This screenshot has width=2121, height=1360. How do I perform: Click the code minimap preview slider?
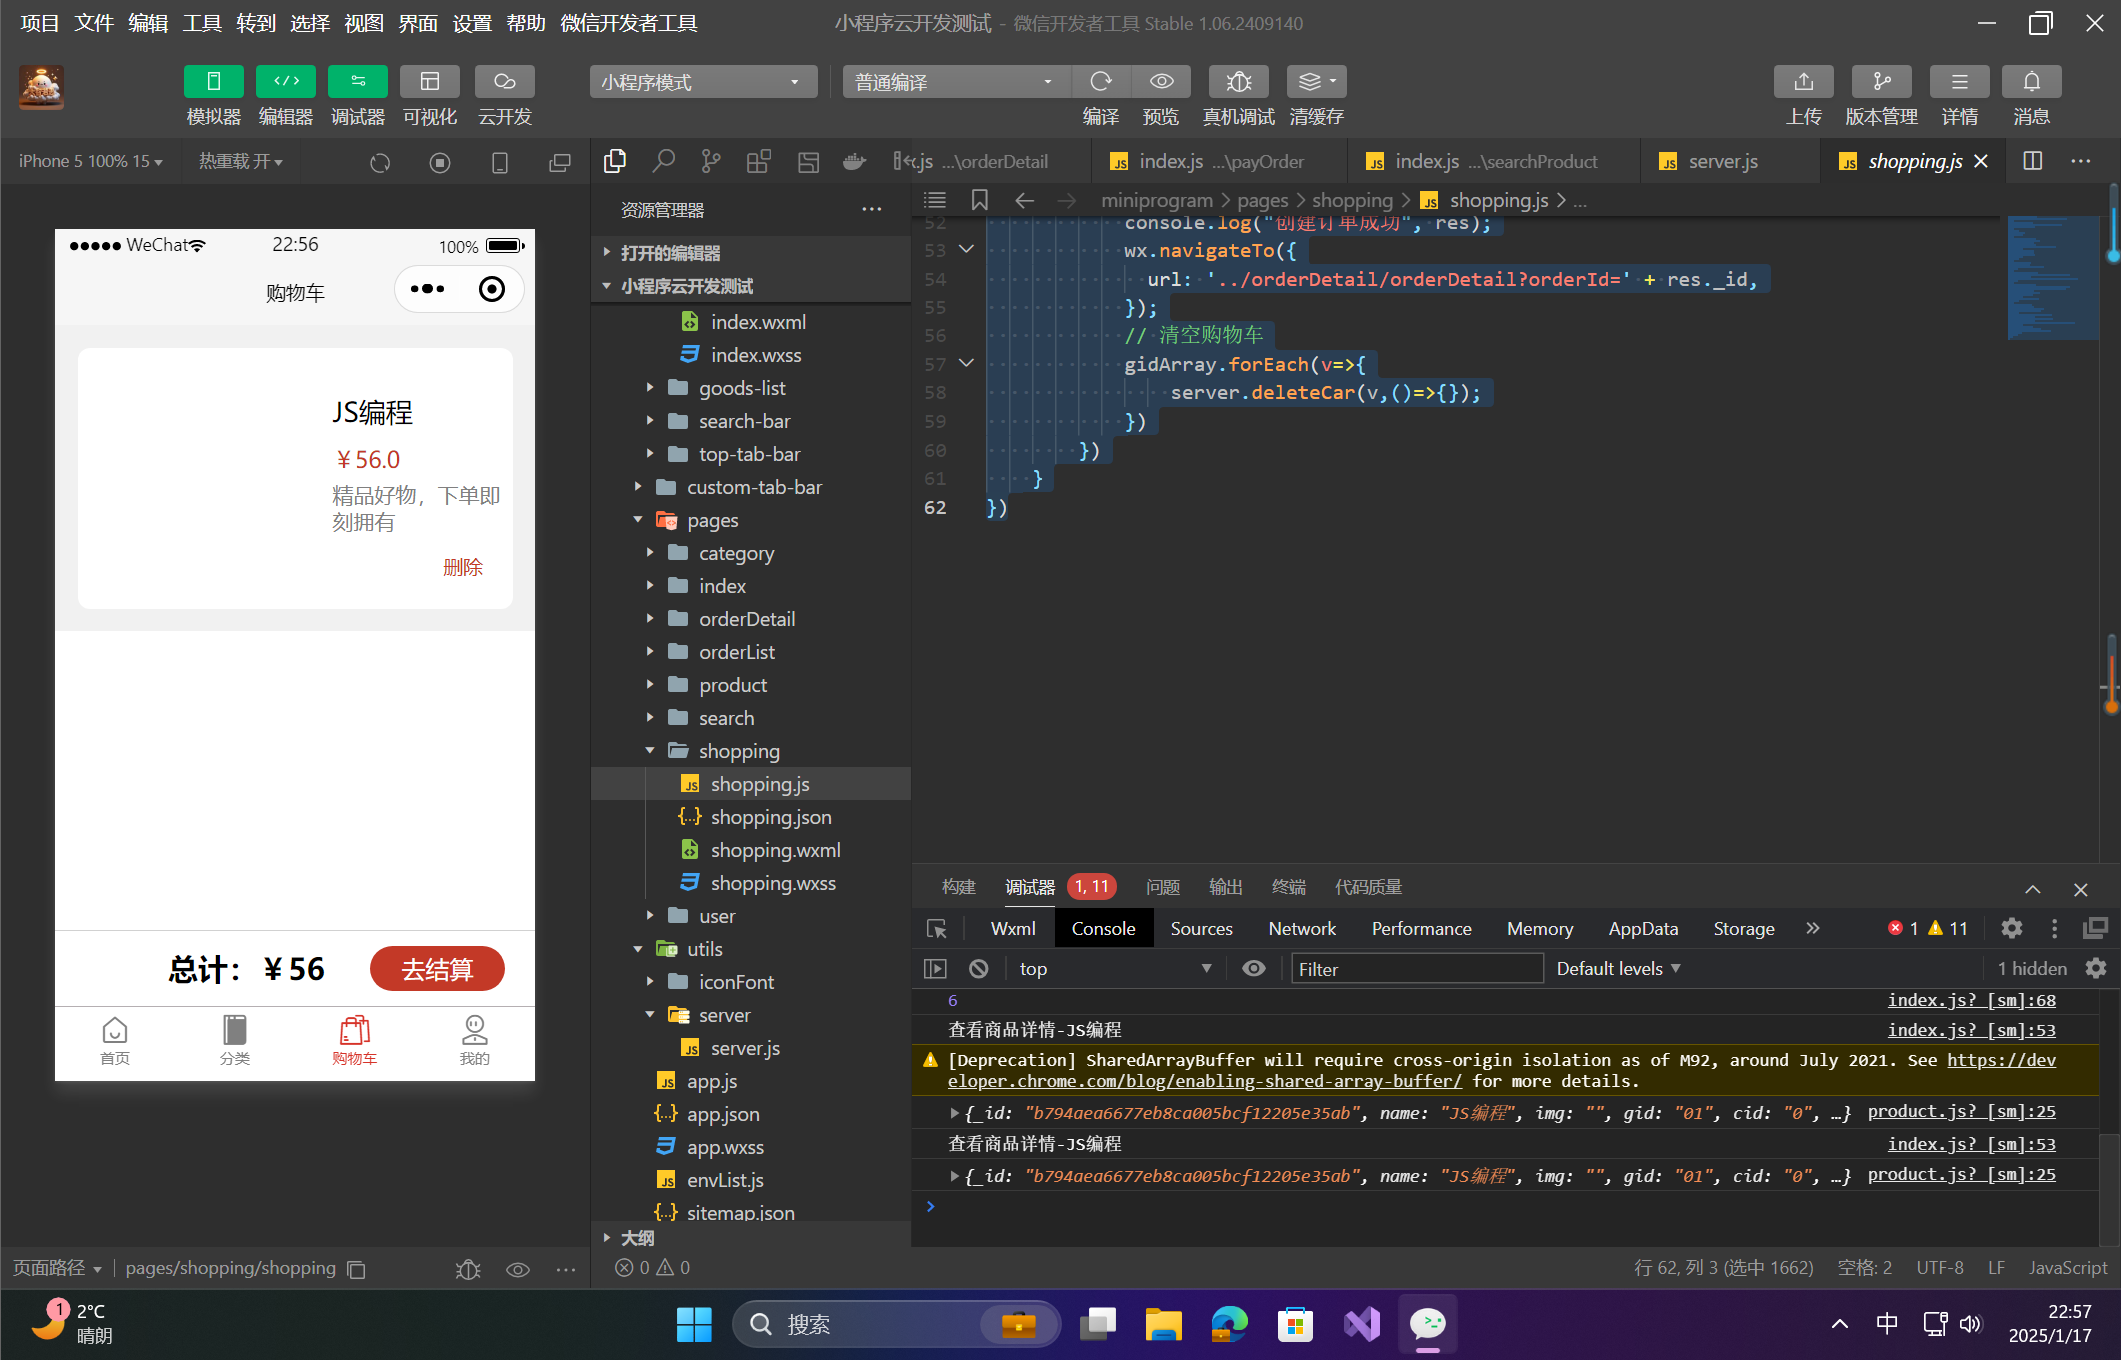coord(2052,278)
